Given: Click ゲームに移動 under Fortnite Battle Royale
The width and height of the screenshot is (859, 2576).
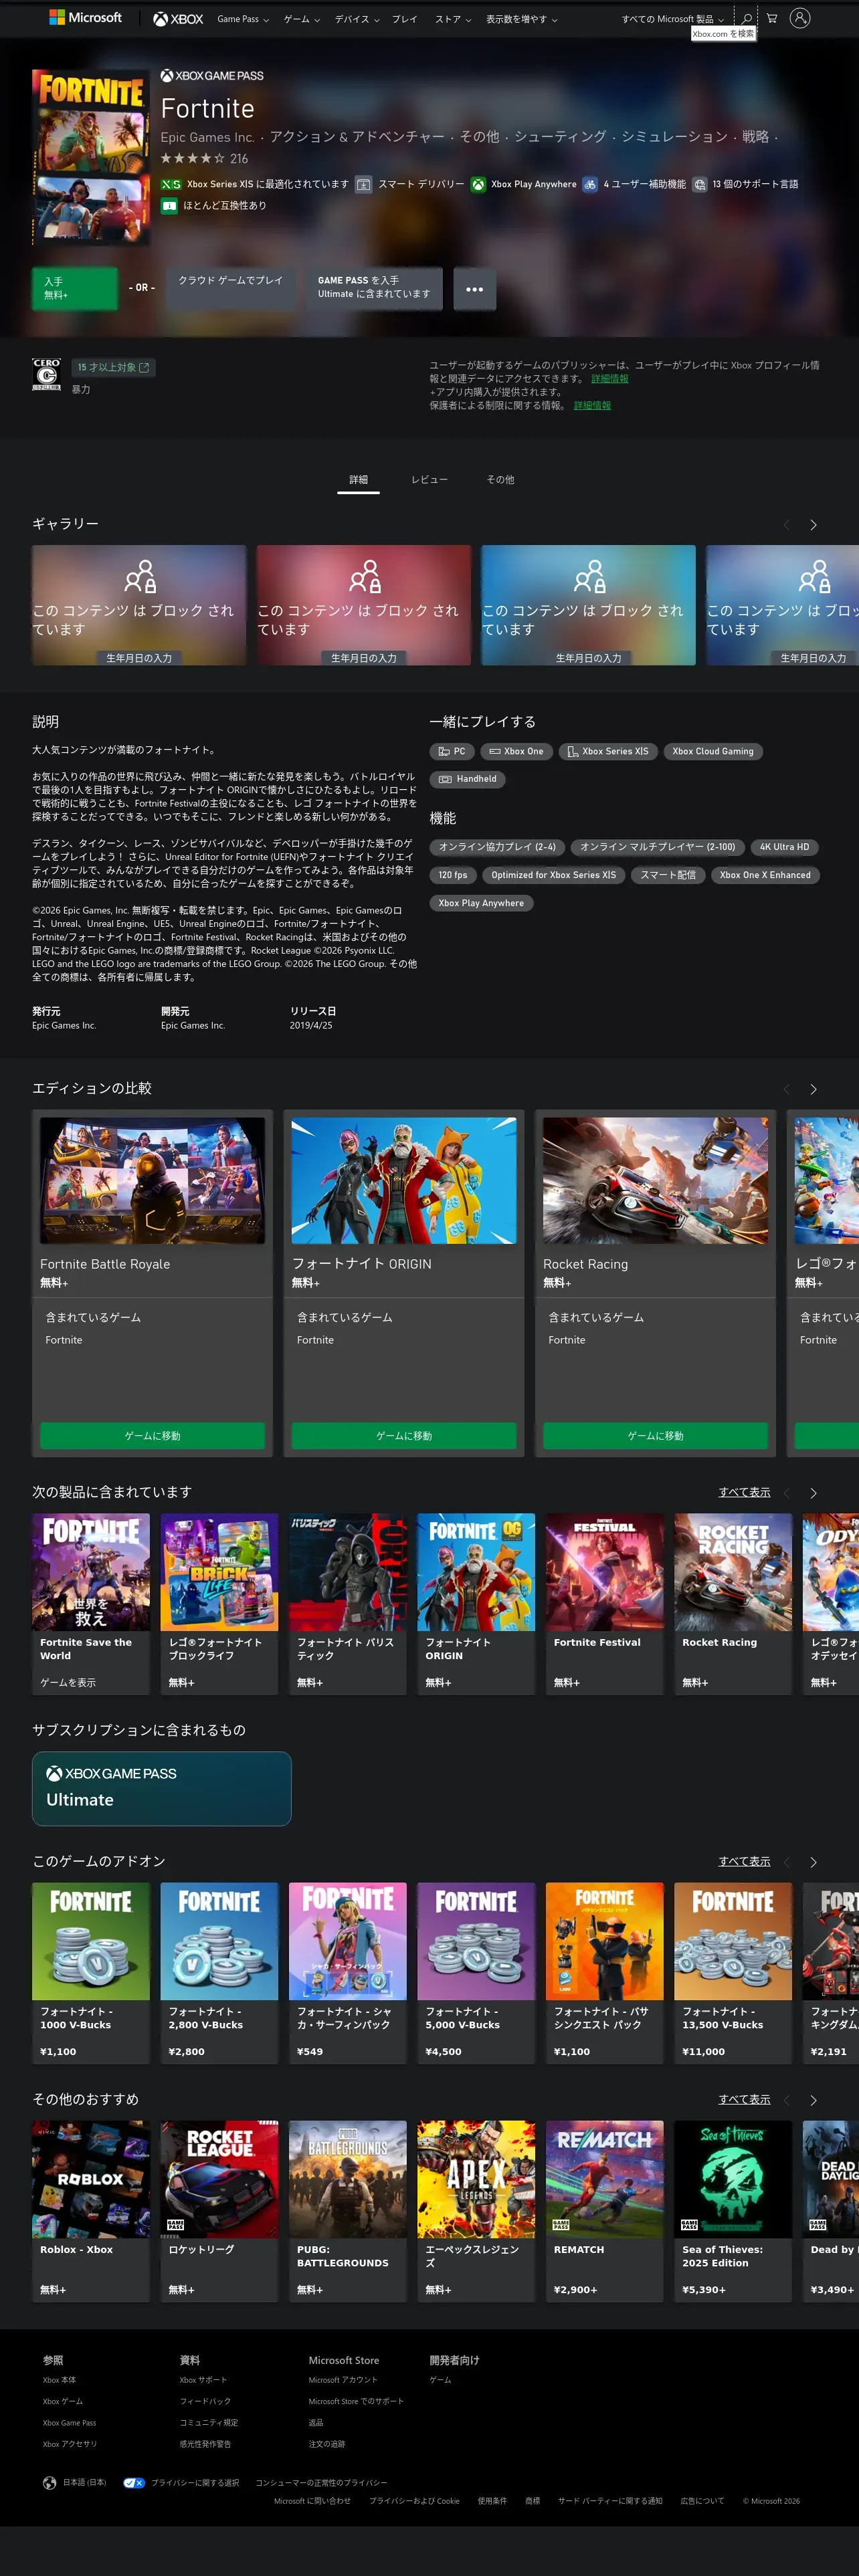Looking at the screenshot, I should pos(152,1436).
